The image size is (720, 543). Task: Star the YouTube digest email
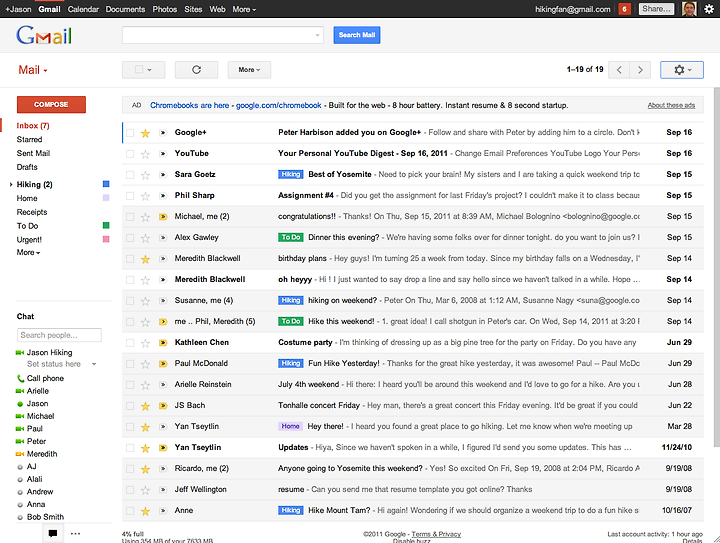point(146,154)
